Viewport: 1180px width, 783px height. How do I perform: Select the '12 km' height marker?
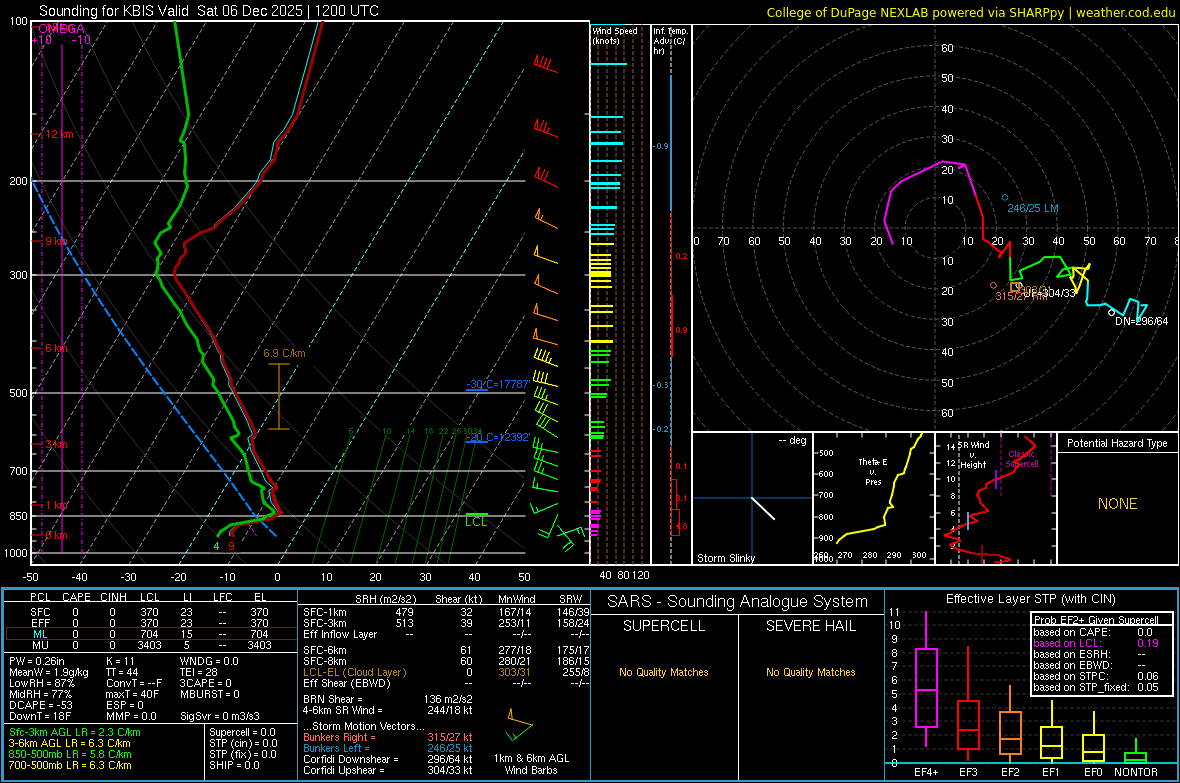click(59, 134)
